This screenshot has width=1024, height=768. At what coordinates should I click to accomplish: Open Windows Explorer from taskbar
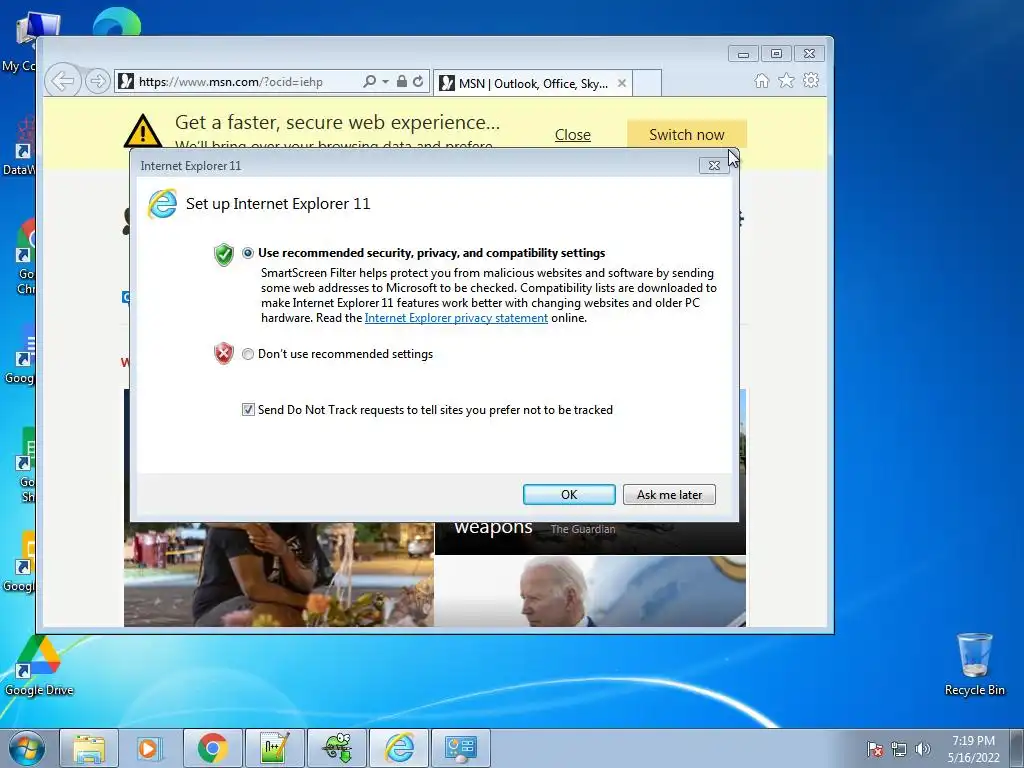(x=89, y=748)
